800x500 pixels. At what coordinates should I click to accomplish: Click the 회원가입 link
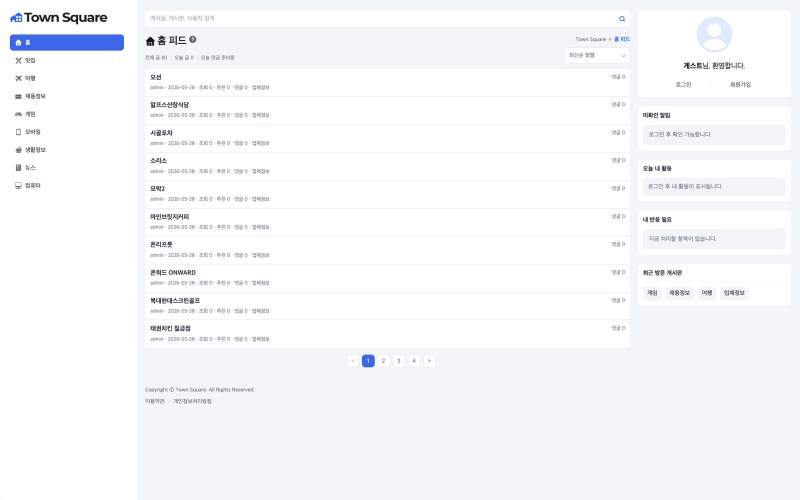pyautogui.click(x=740, y=85)
